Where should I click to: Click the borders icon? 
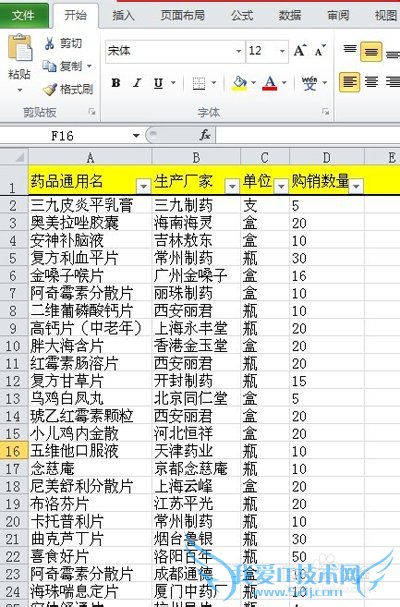click(x=199, y=83)
